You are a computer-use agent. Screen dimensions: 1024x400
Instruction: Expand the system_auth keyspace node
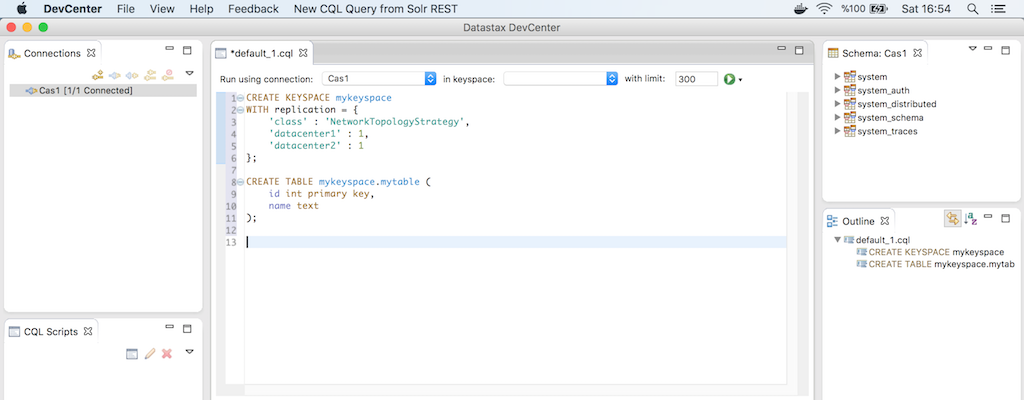point(838,91)
